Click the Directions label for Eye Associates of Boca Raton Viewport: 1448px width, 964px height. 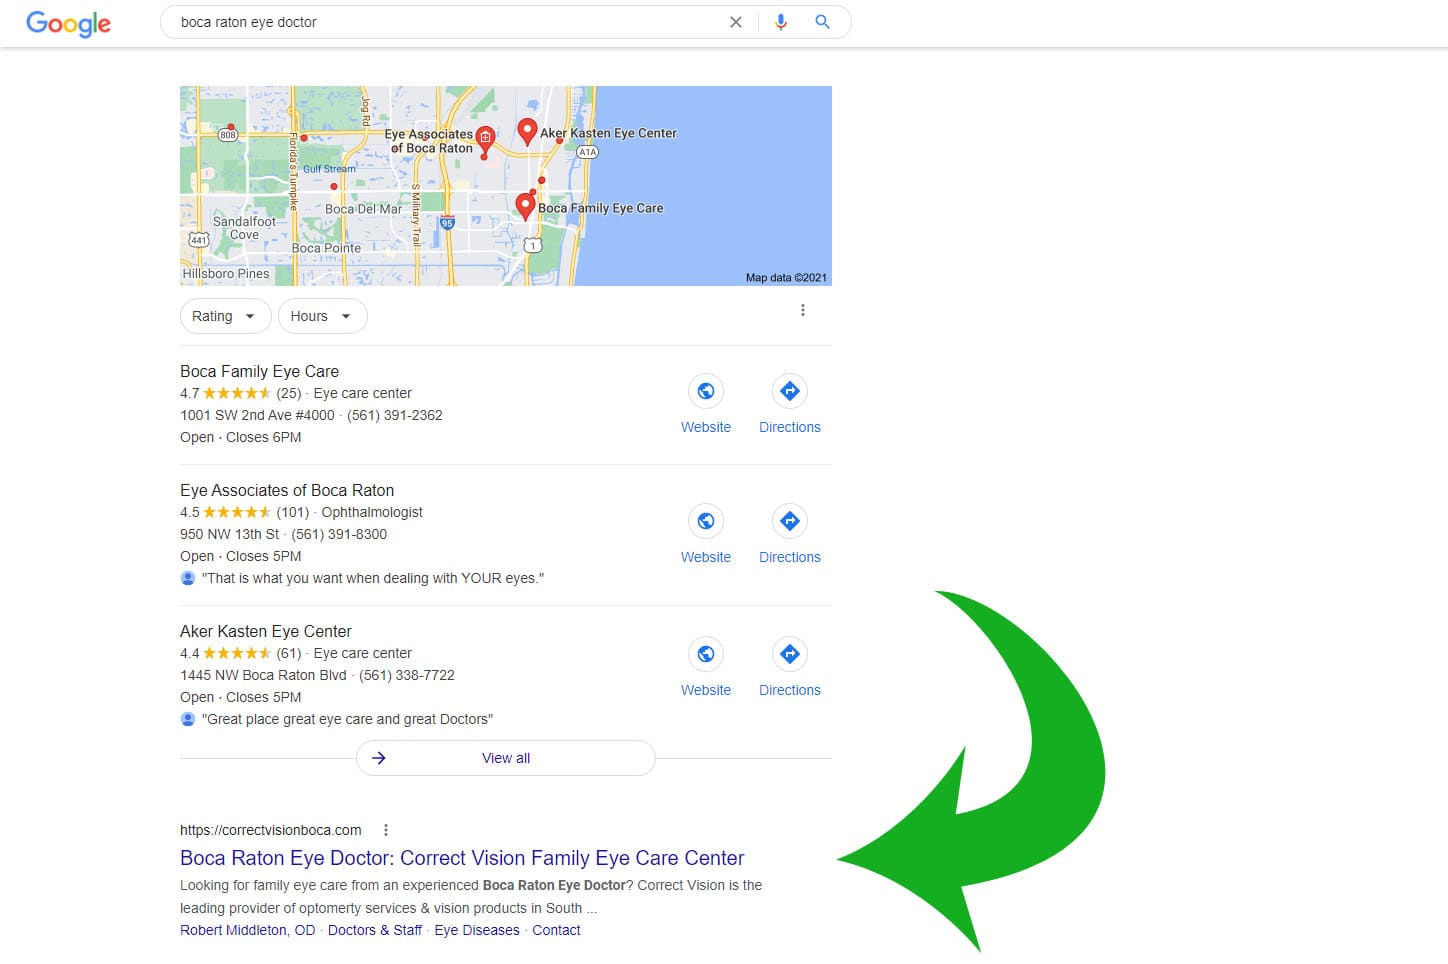(790, 557)
